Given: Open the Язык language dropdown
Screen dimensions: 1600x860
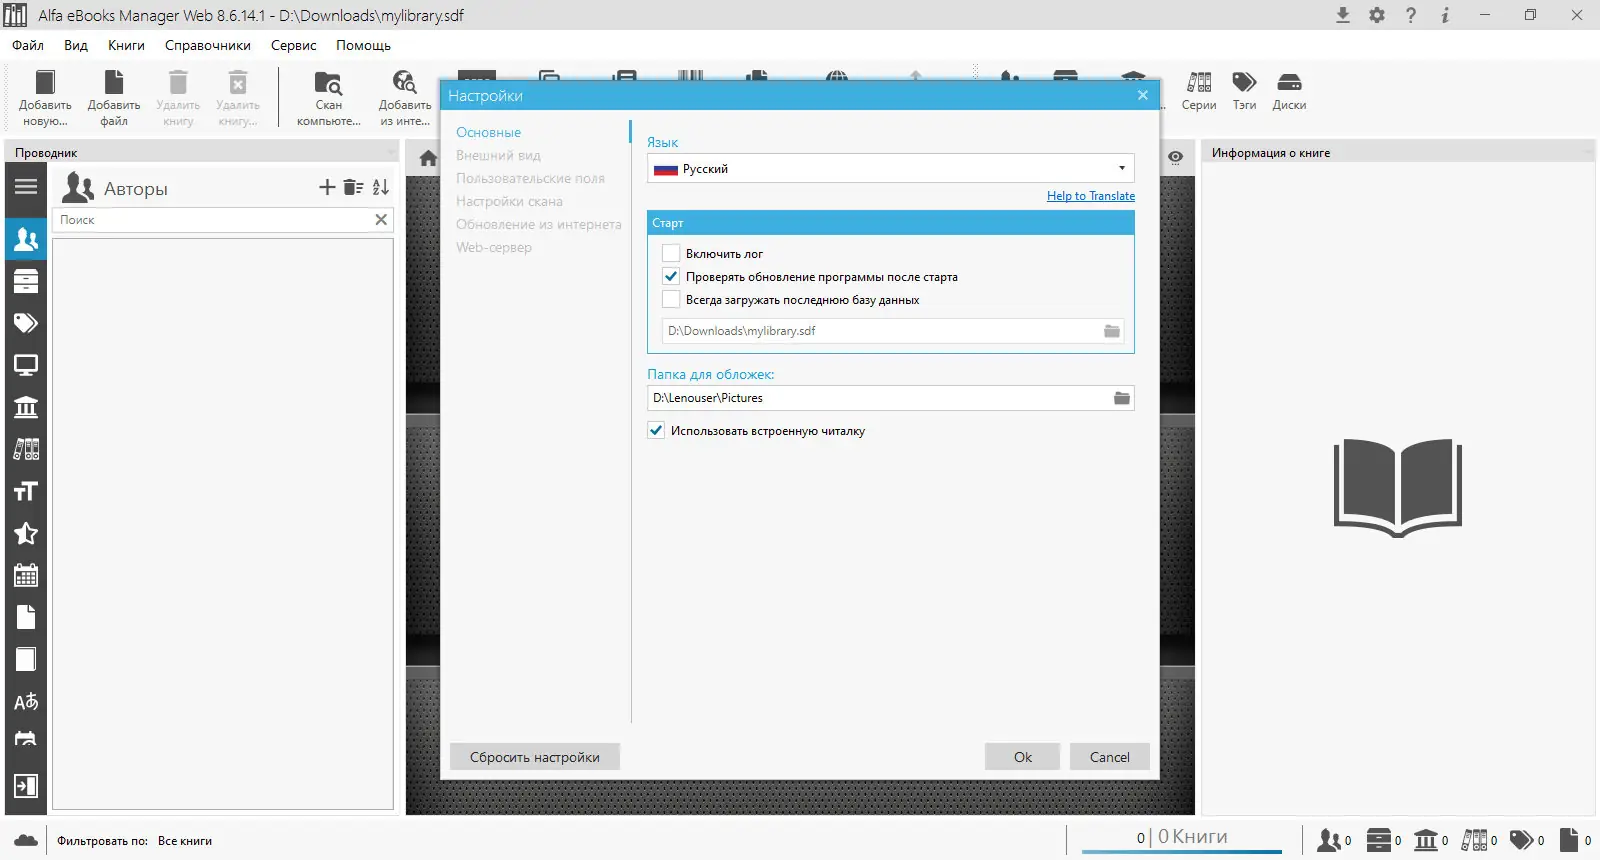Looking at the screenshot, I should [x=890, y=168].
